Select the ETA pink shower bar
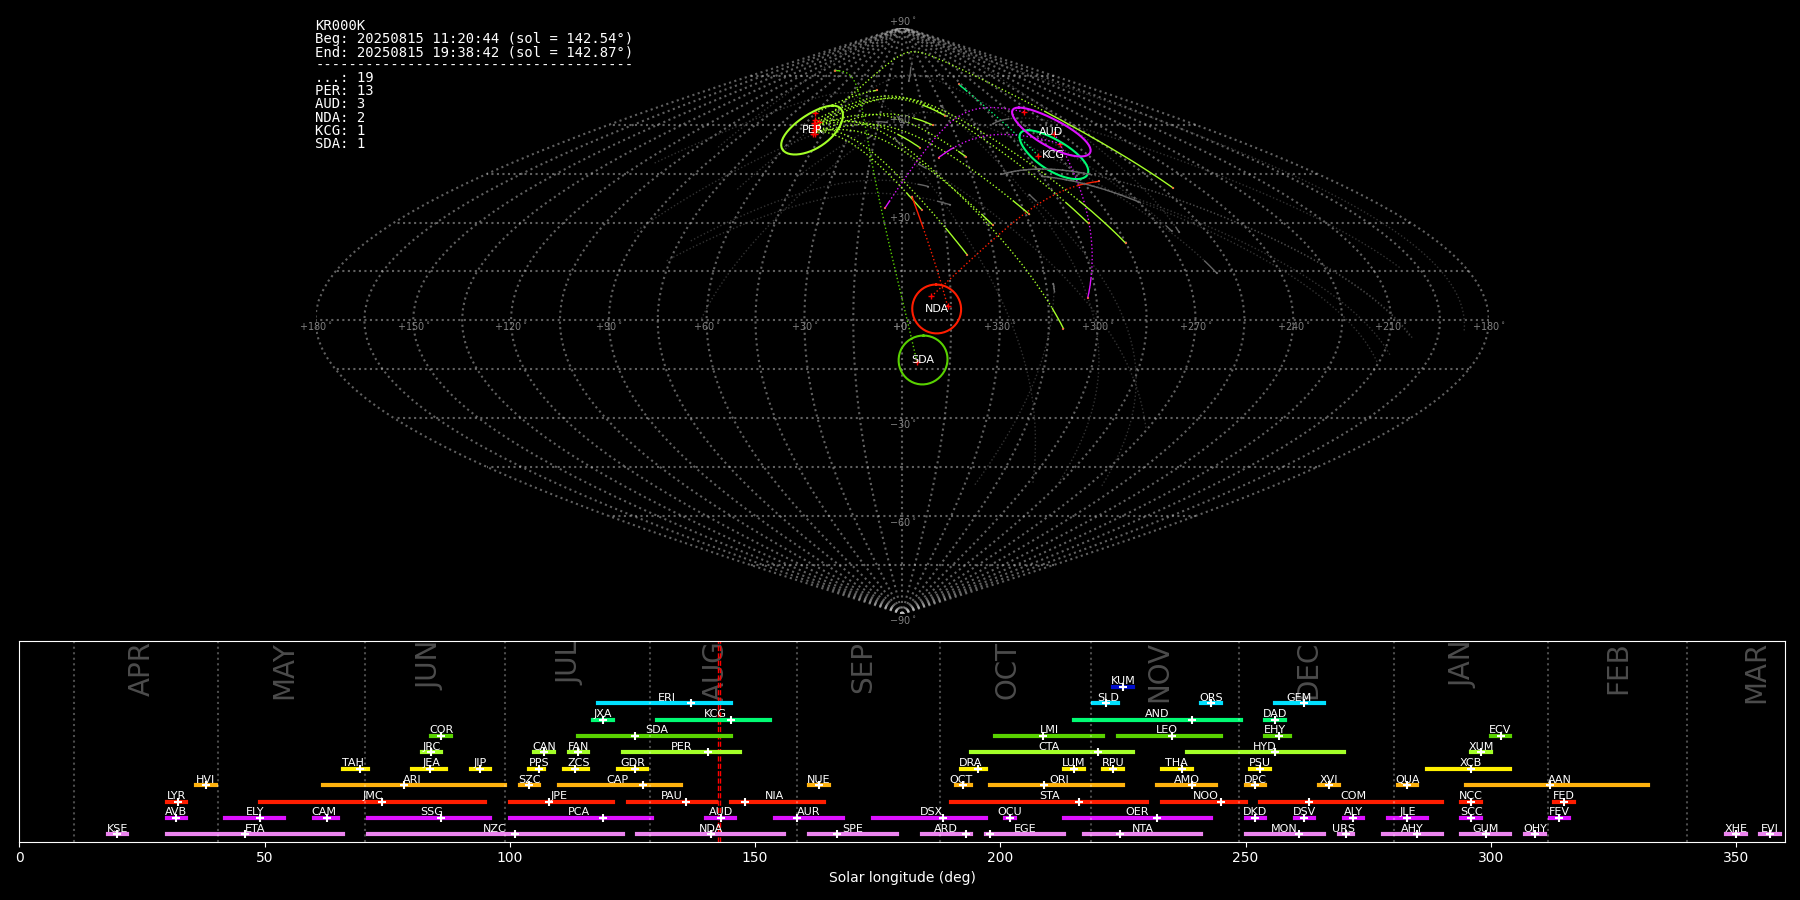The height and width of the screenshot is (900, 1800). 255,834
